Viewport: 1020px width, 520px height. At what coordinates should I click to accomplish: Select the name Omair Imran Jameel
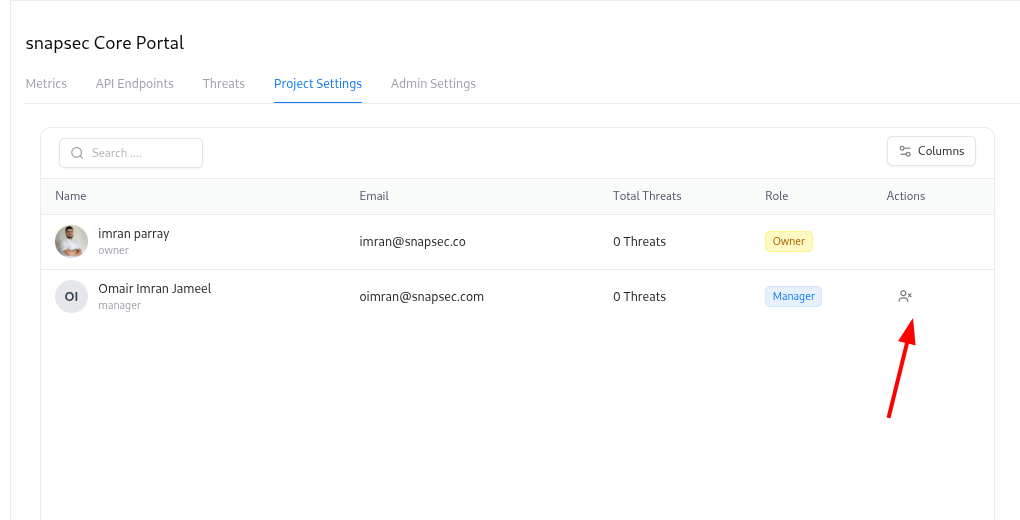[x=155, y=288]
